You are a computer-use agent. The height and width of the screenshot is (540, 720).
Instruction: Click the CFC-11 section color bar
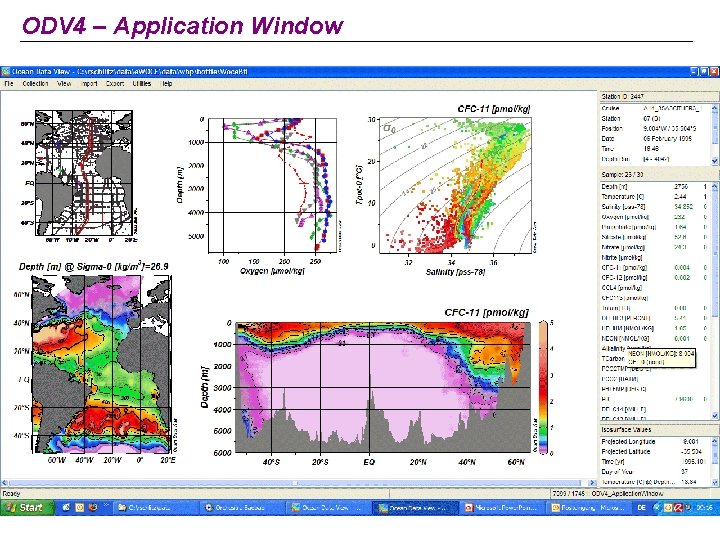pos(543,387)
